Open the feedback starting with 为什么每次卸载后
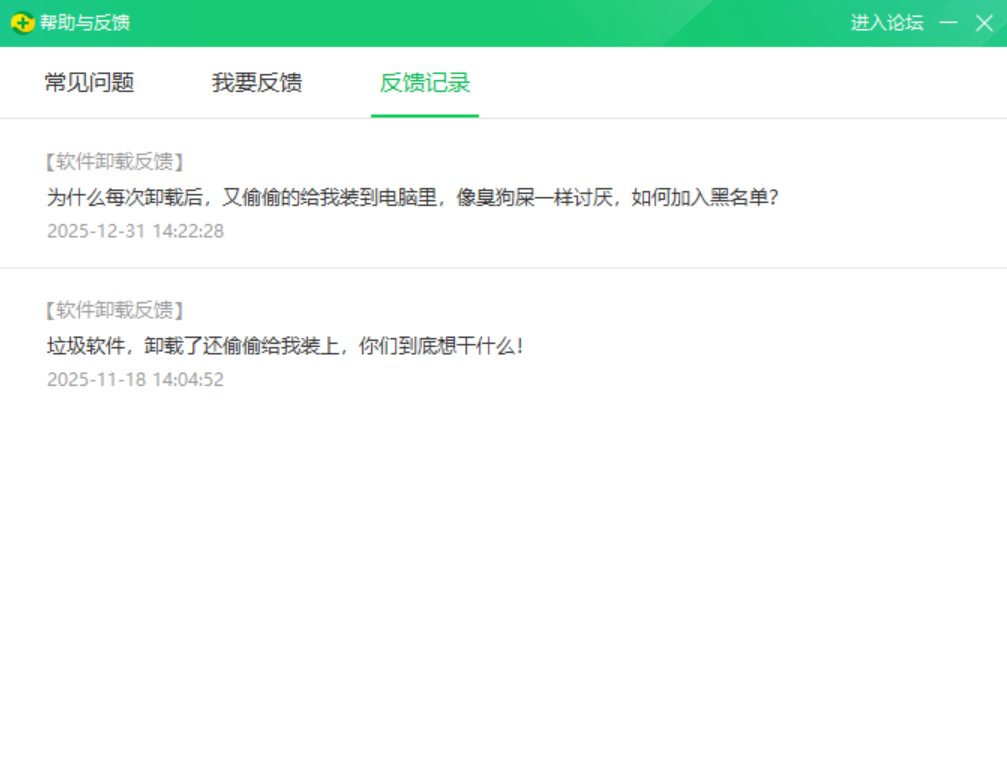 click(x=412, y=197)
